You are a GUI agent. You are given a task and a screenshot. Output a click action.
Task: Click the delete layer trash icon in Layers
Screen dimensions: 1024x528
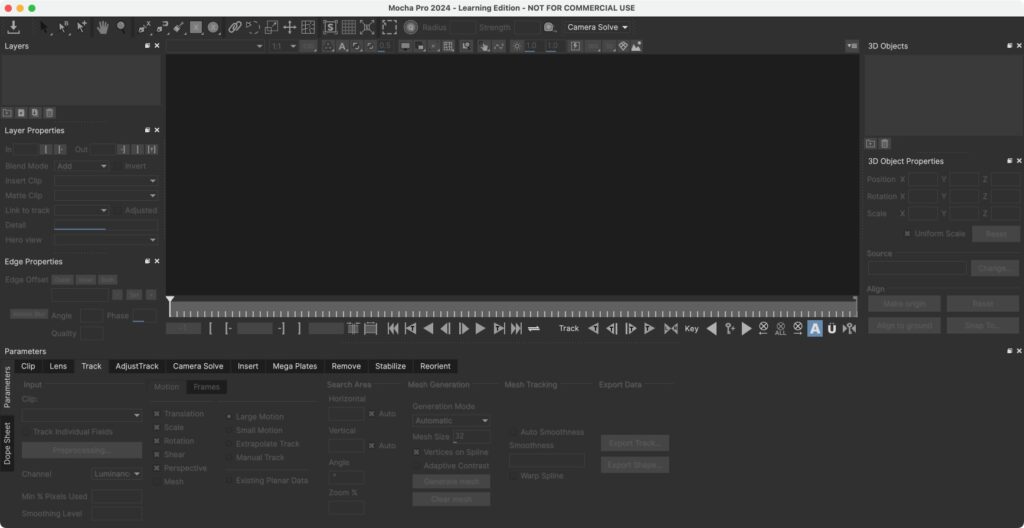pos(50,113)
